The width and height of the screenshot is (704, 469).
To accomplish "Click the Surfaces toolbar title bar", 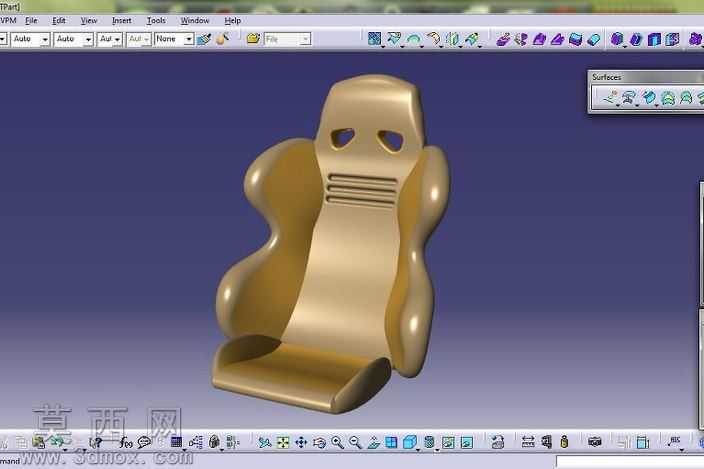I will 646,77.
